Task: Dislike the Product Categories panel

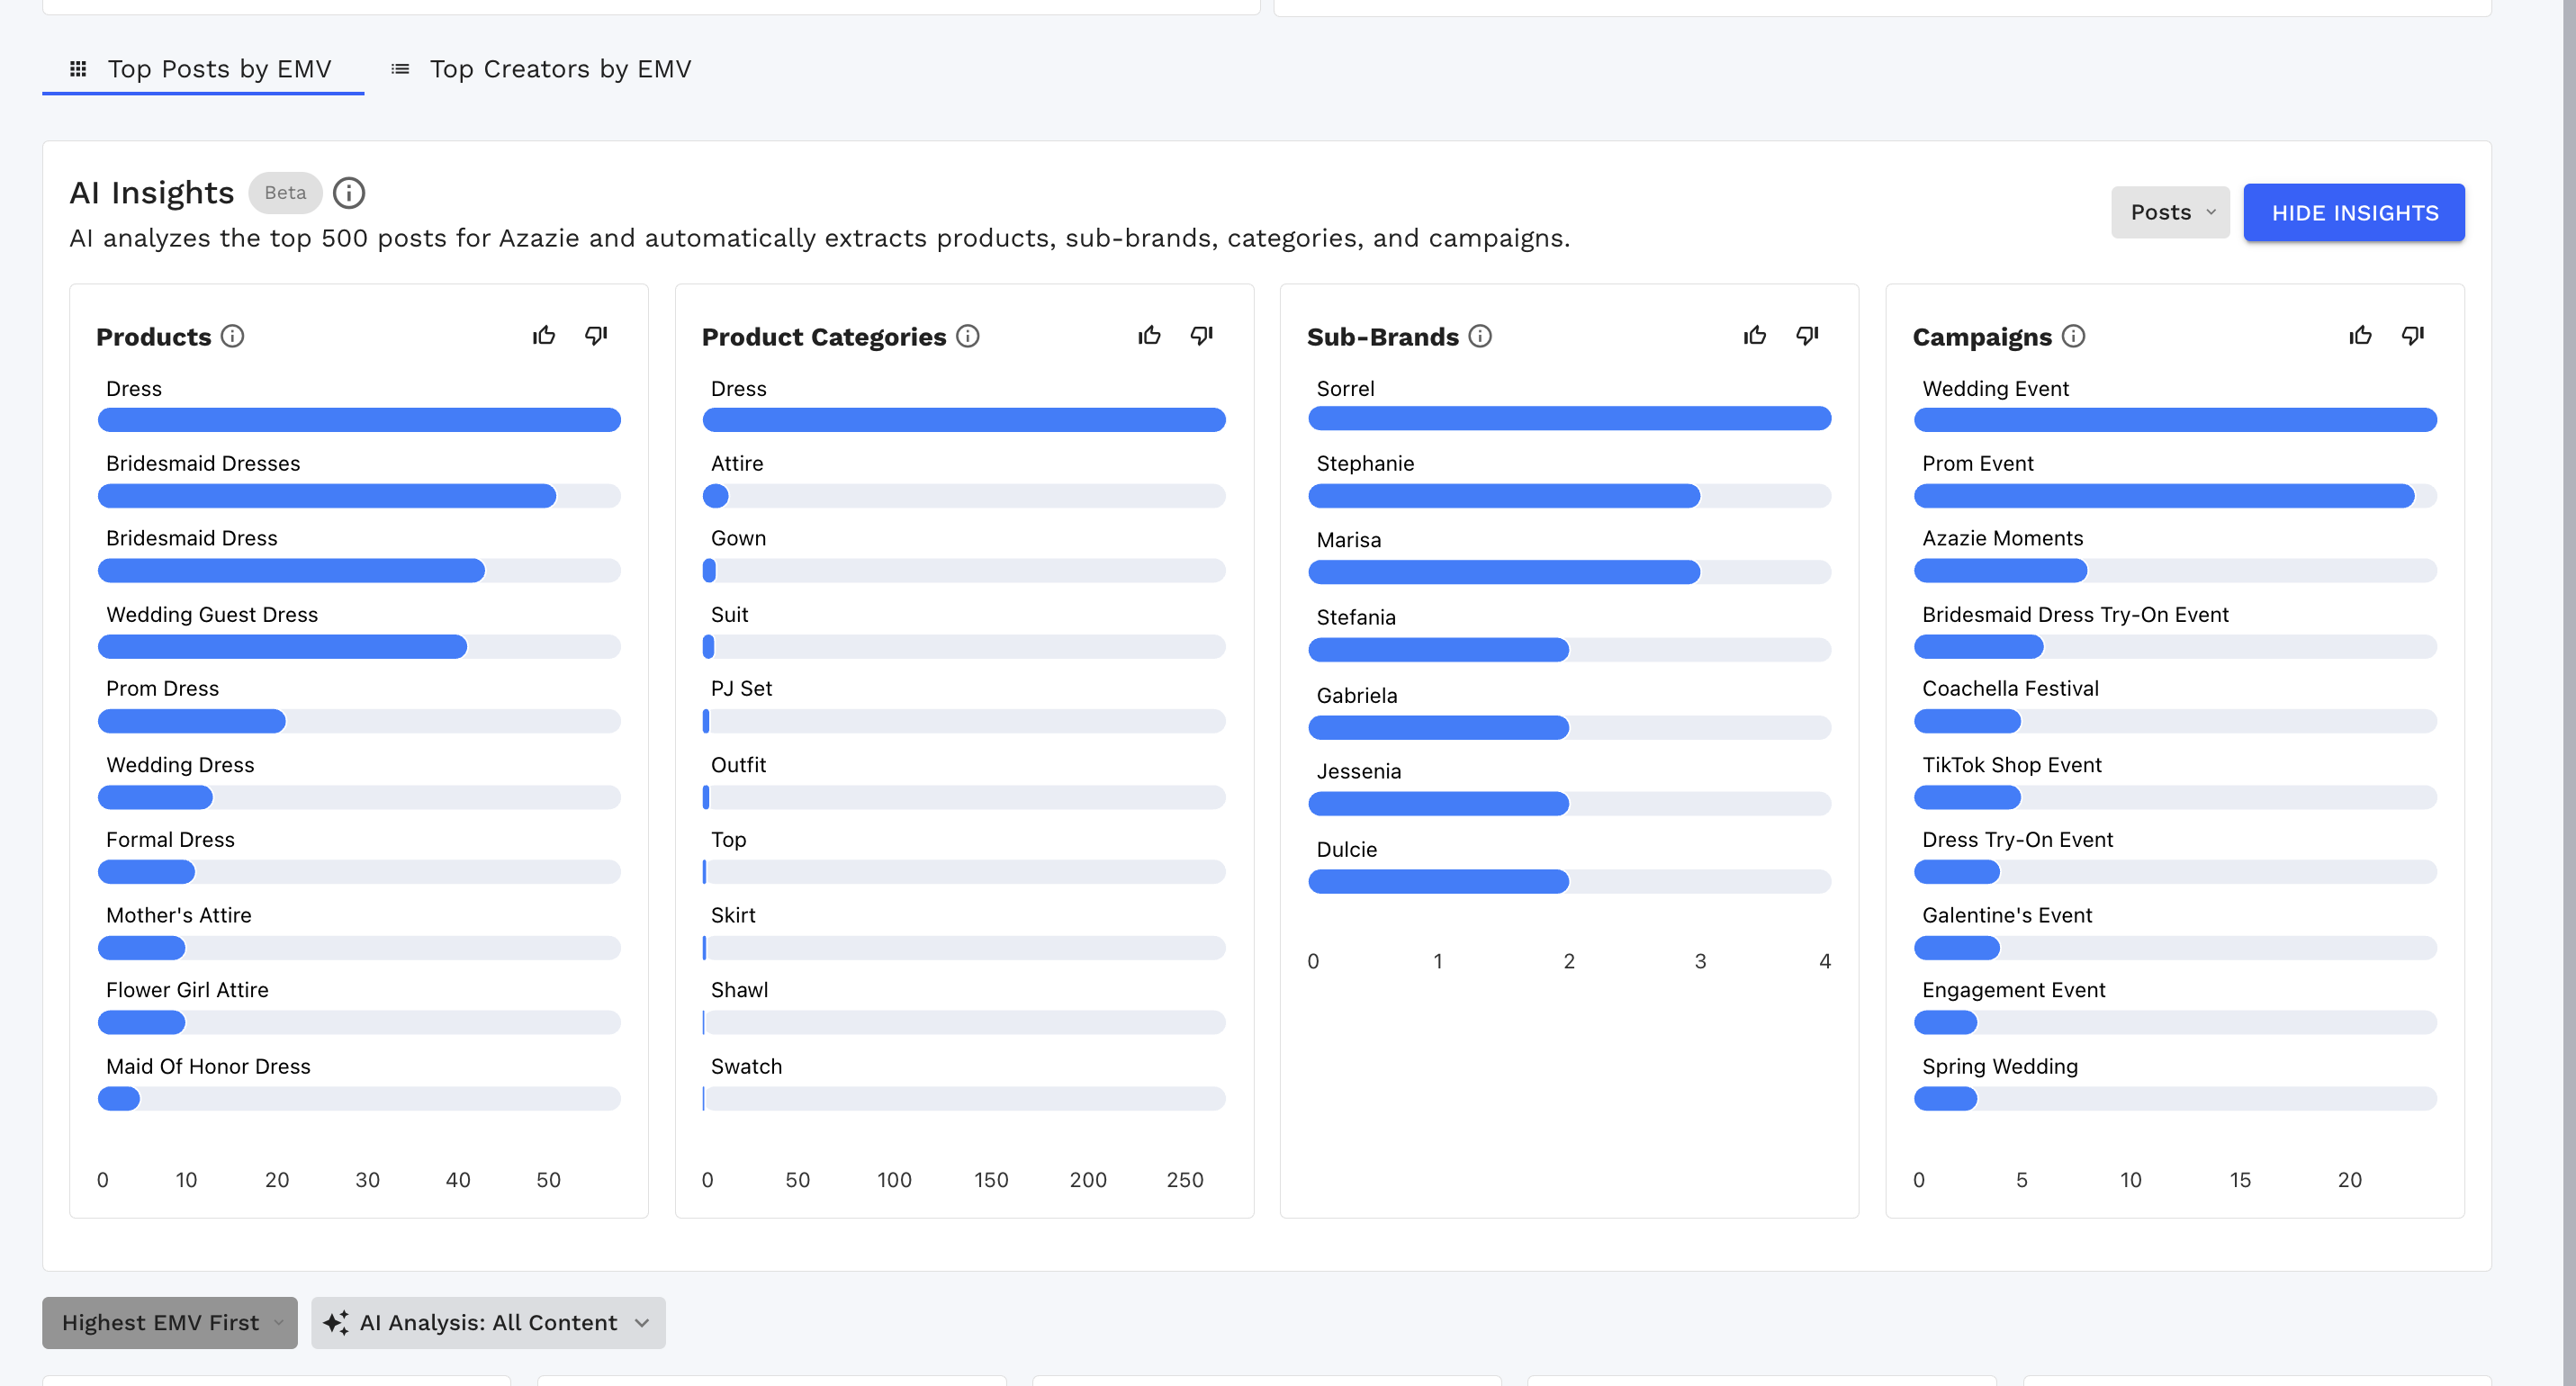Action: click(1201, 335)
